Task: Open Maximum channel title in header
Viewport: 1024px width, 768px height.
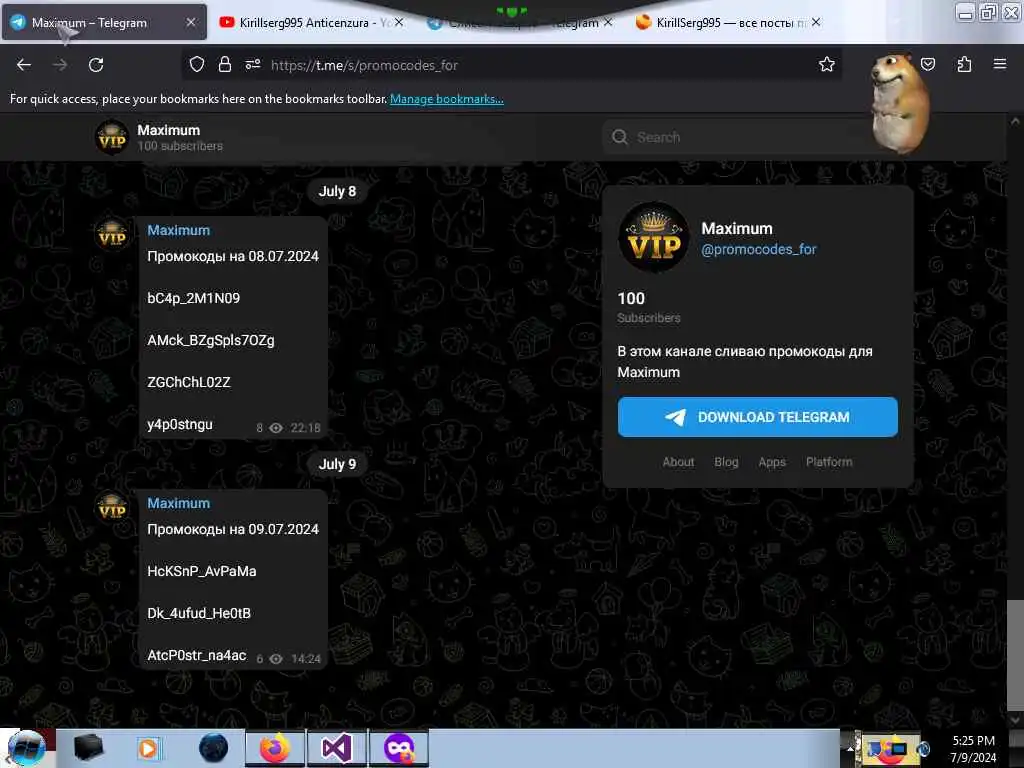Action: tap(168, 130)
